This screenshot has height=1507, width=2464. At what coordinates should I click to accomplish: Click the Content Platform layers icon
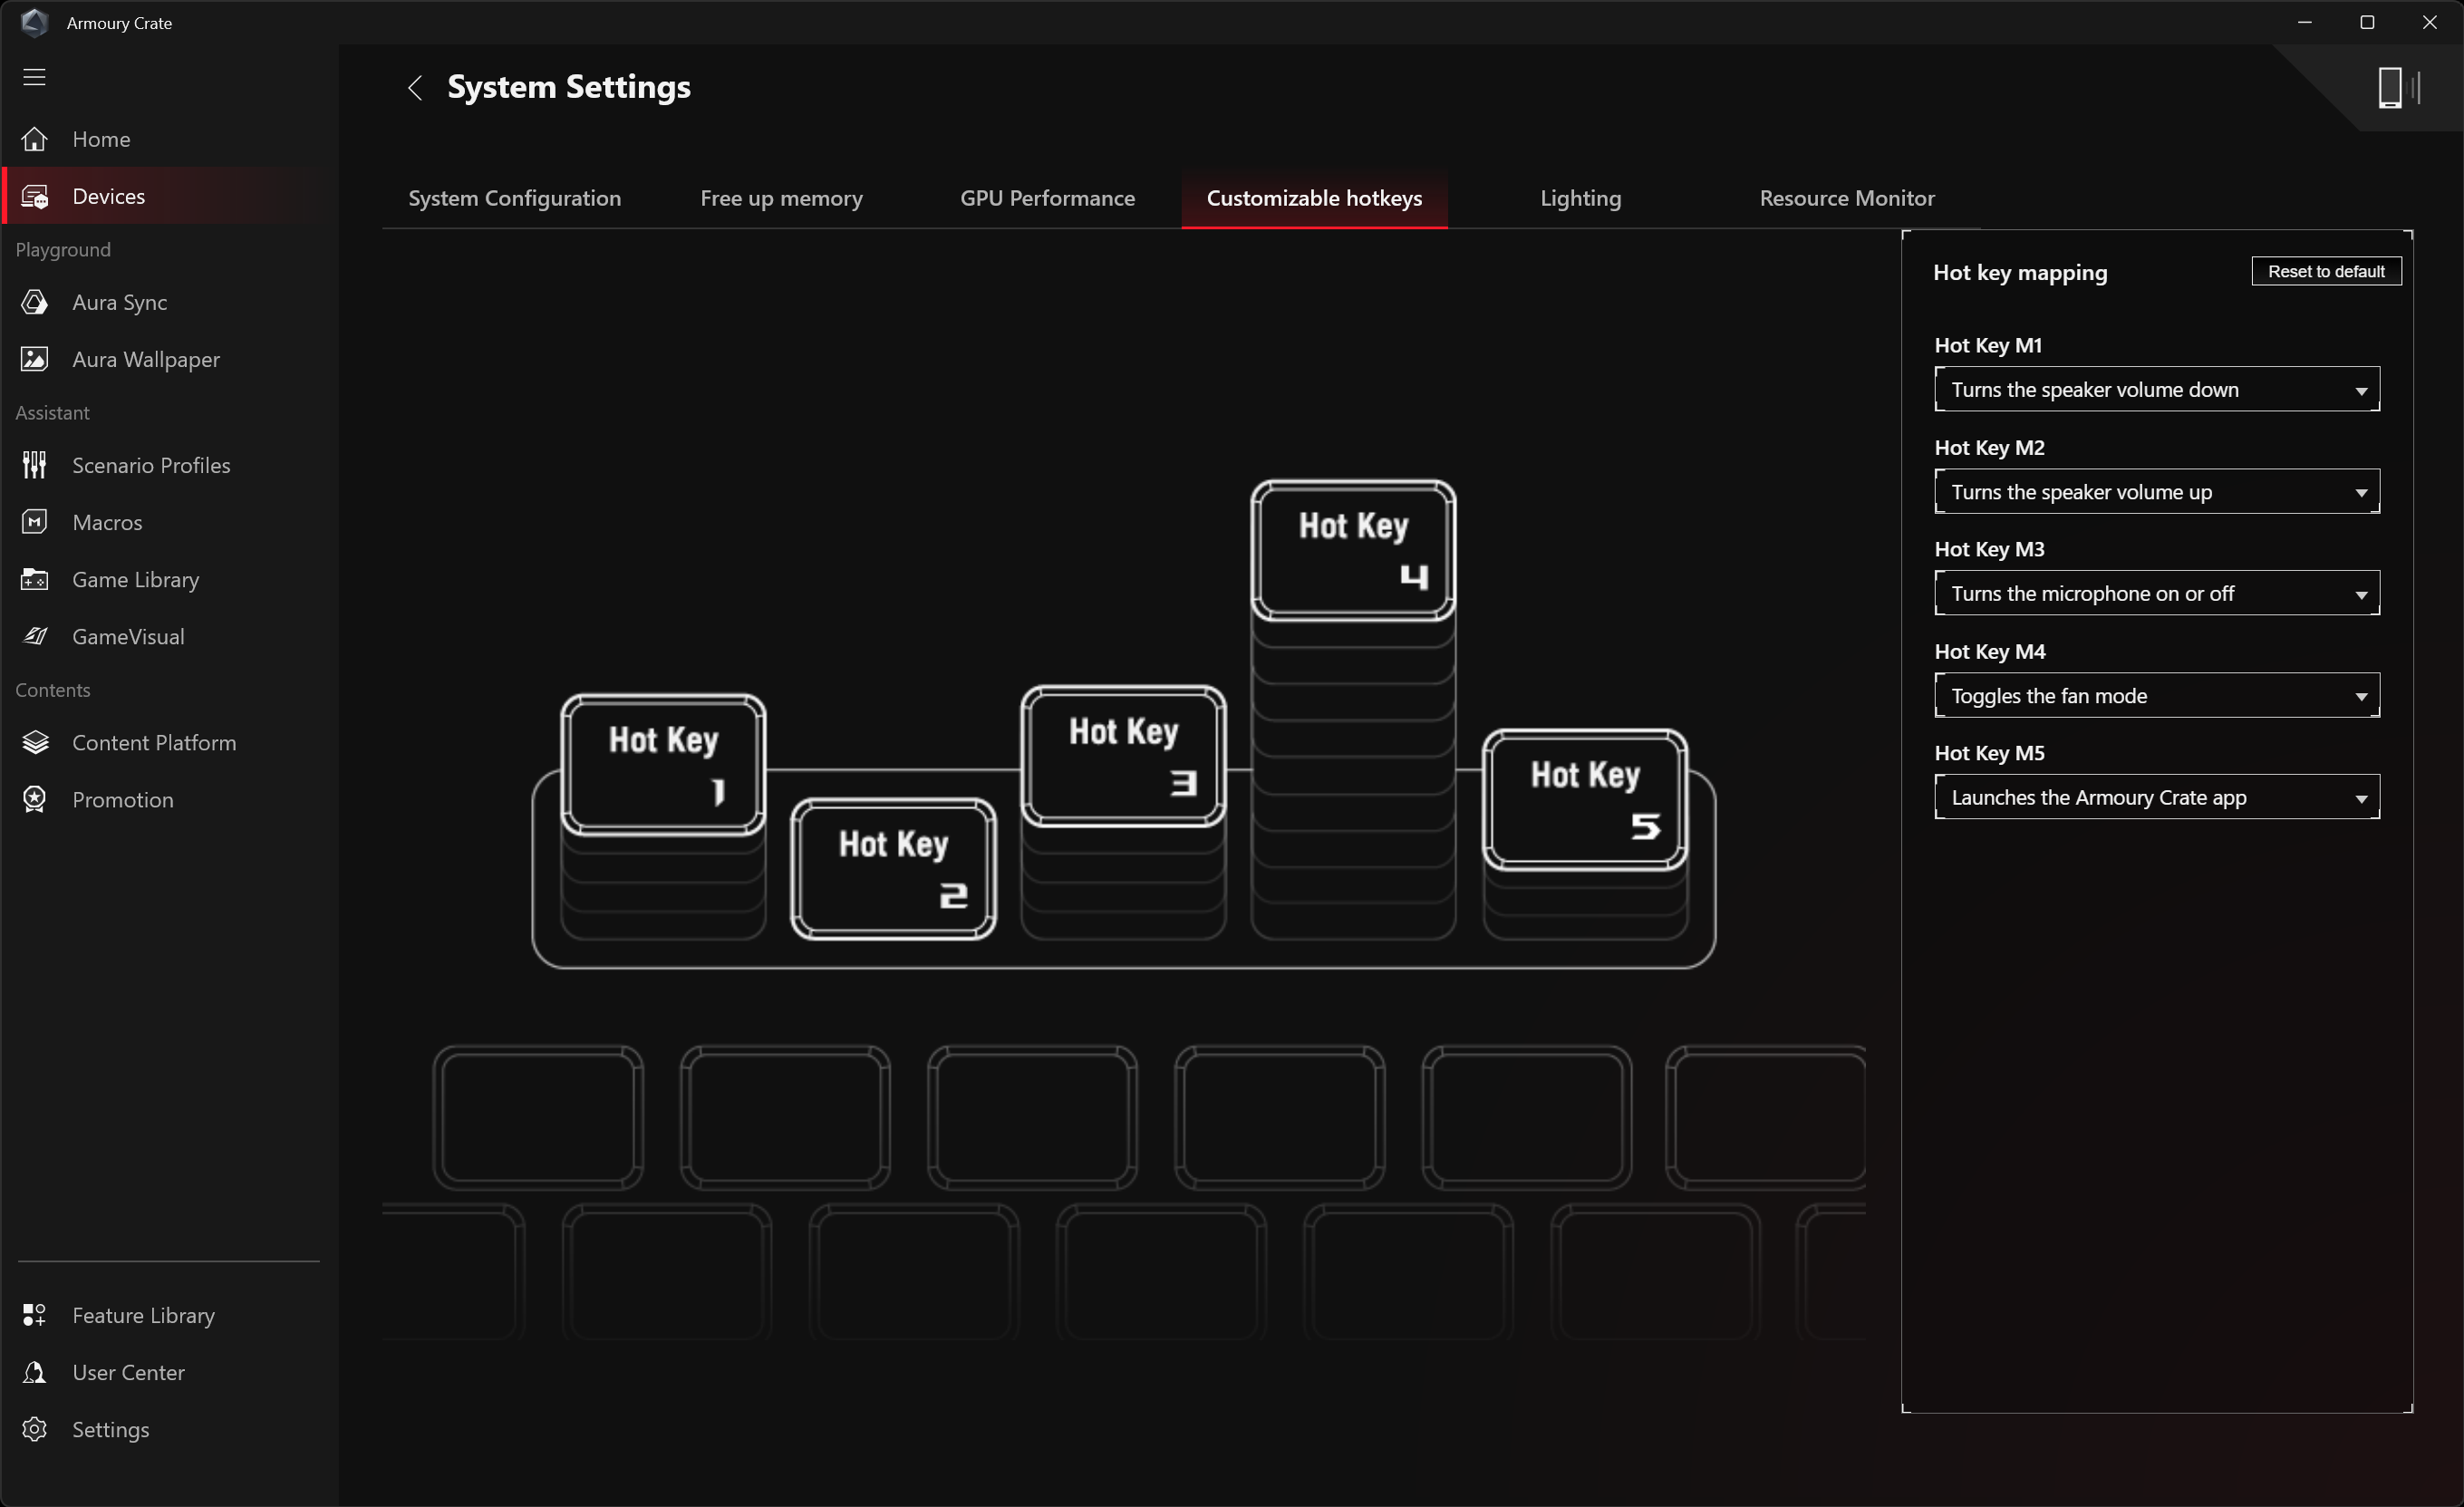tap(35, 742)
